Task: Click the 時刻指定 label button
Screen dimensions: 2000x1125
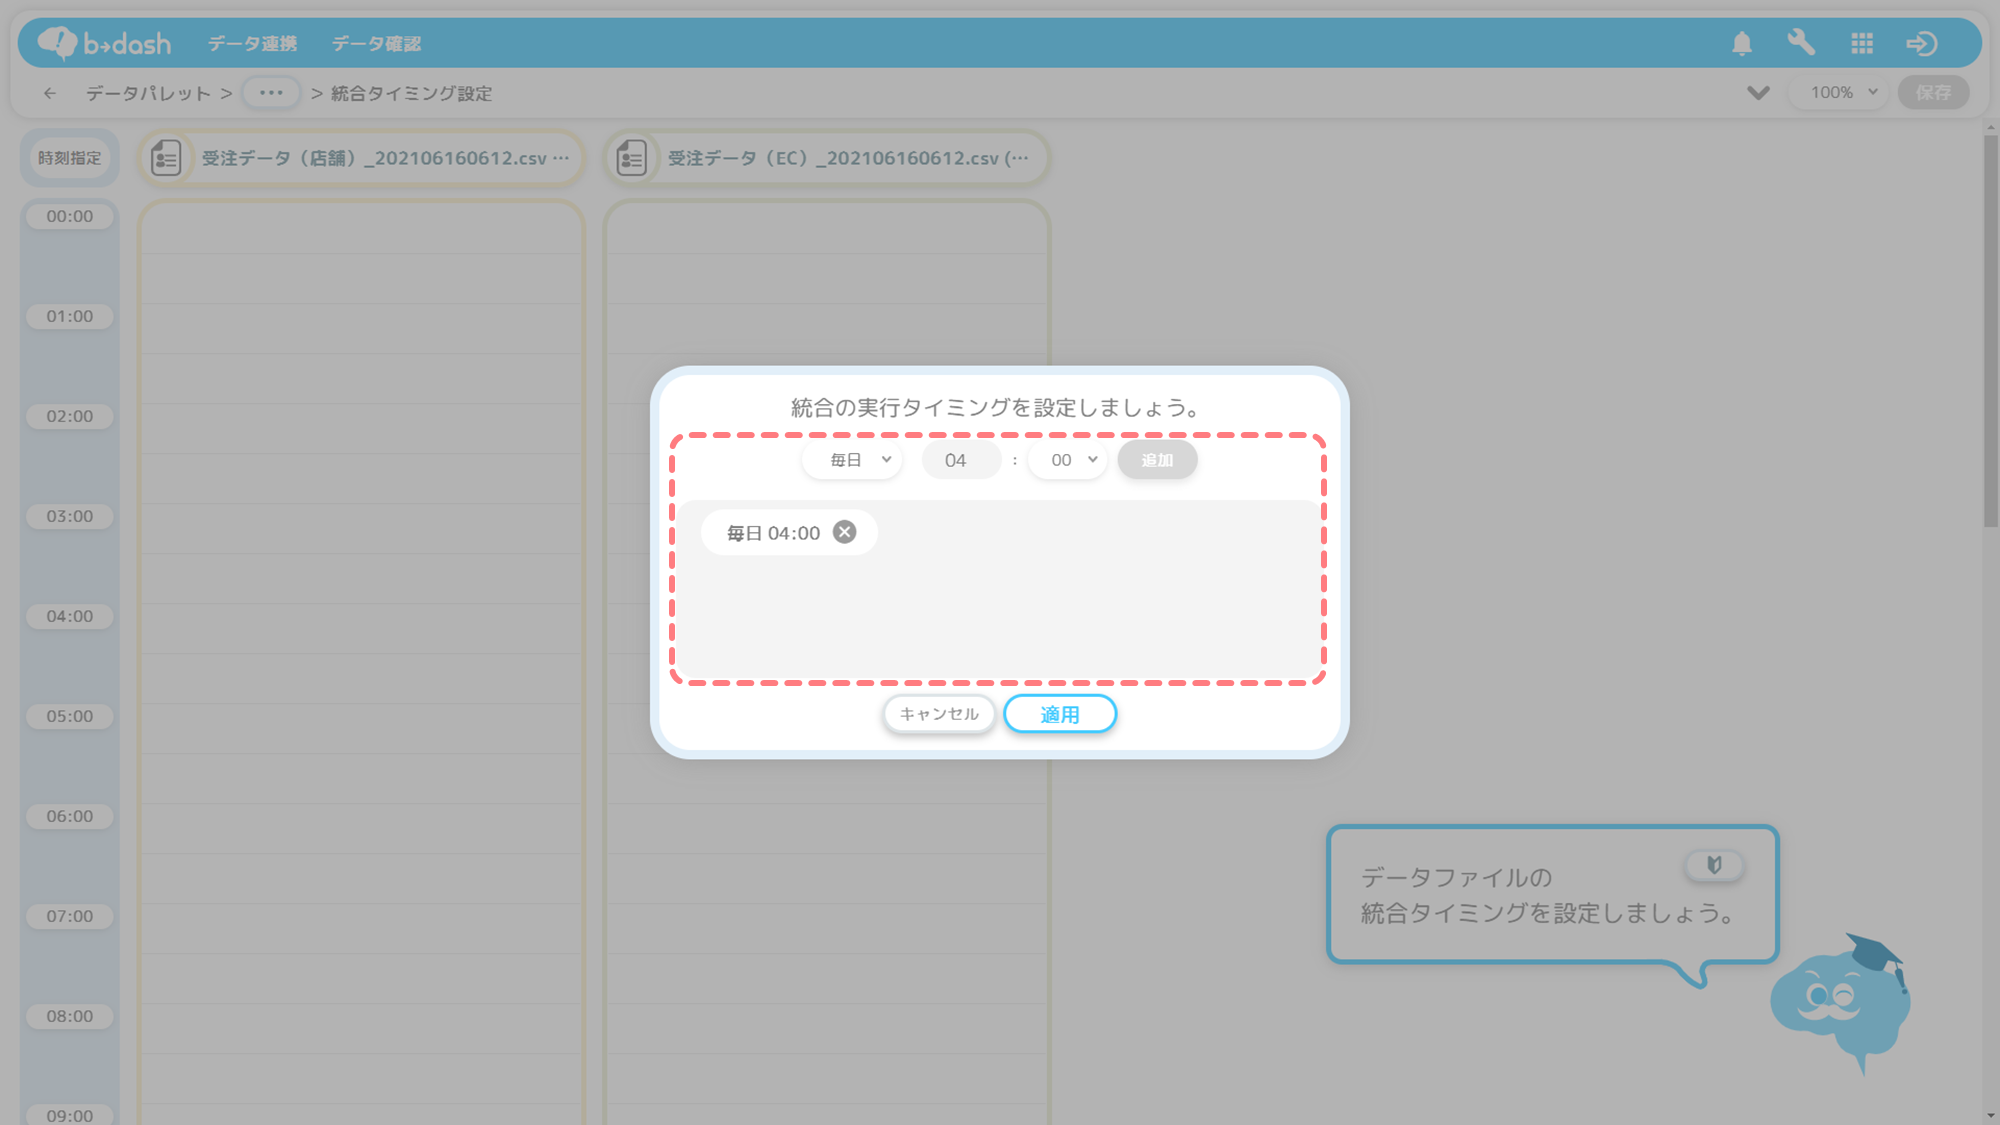Action: 70,158
